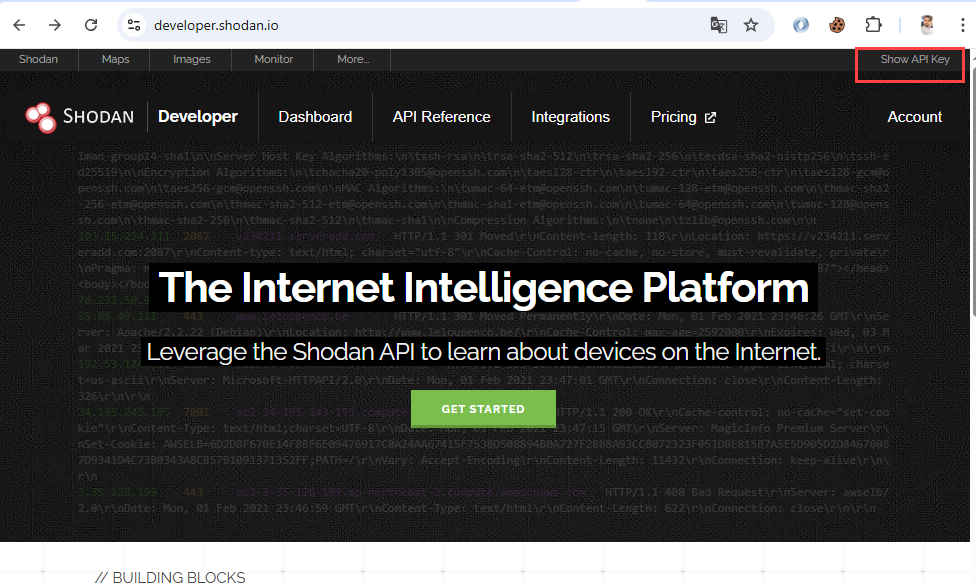This screenshot has height=584, width=976.
Task: Open Images in the top bar
Action: 192,59
